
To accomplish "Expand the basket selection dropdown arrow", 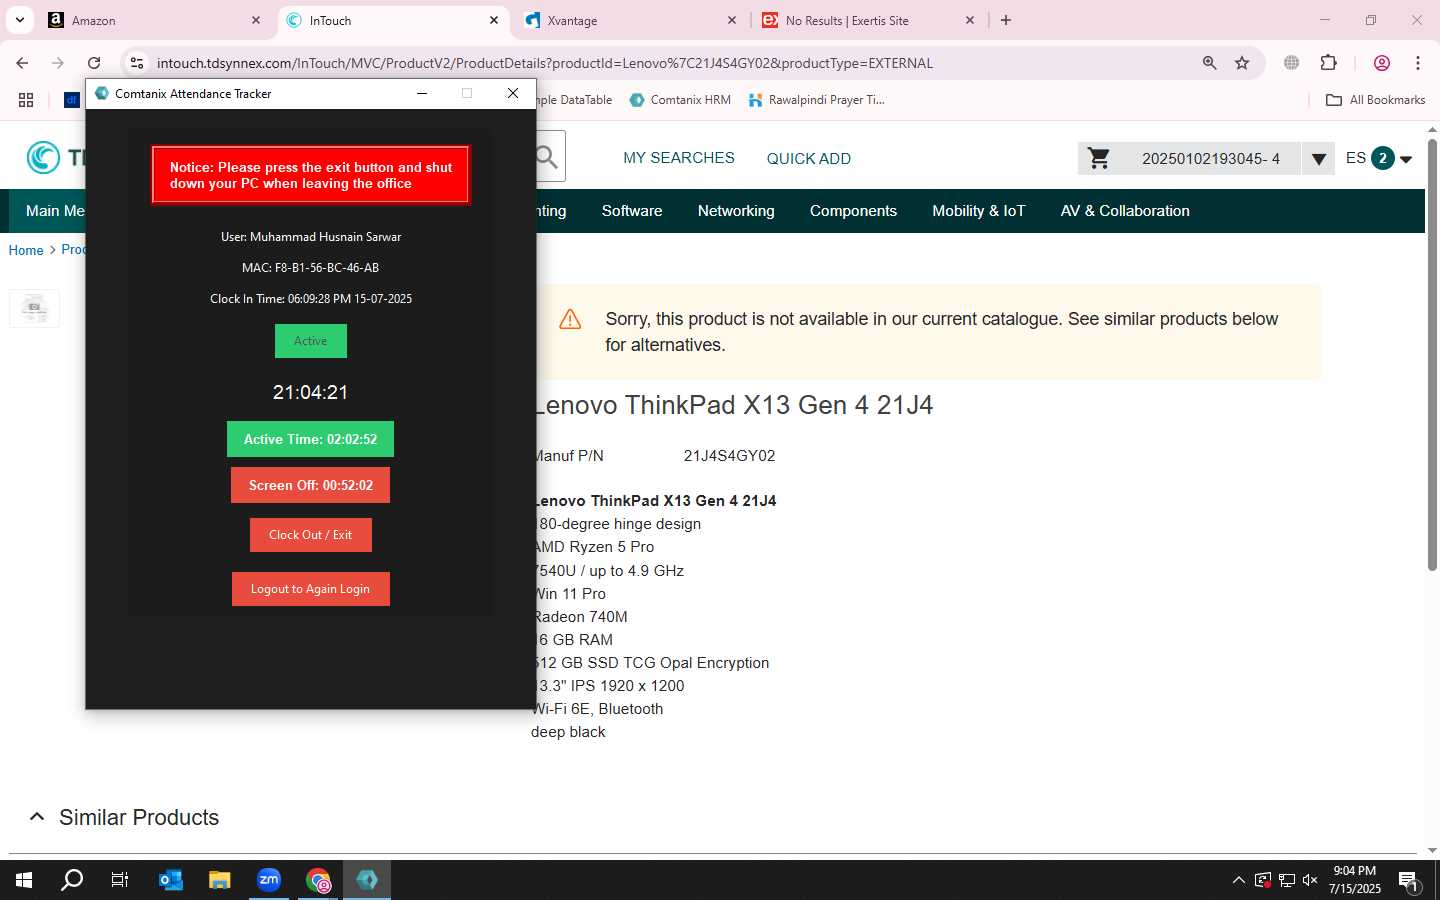I will (x=1318, y=159).
